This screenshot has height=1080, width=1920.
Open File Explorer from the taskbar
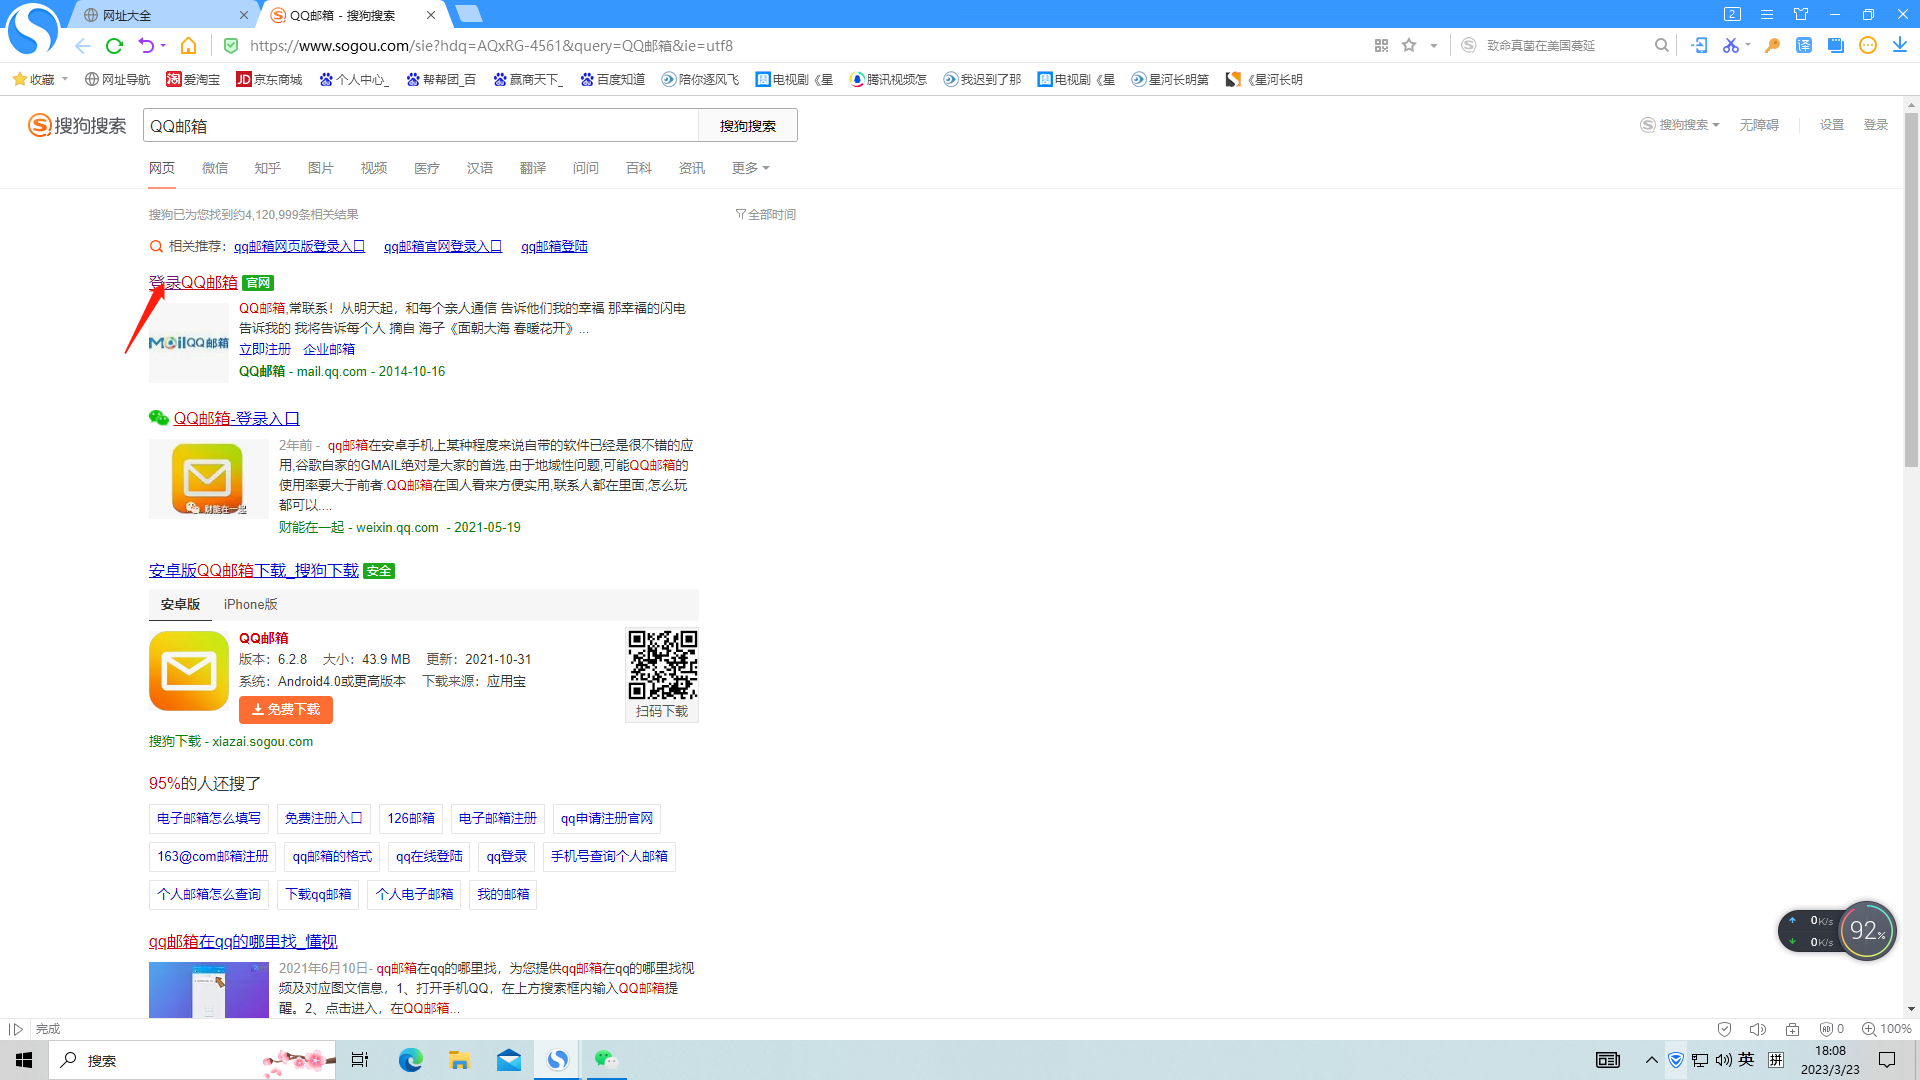[459, 1060]
